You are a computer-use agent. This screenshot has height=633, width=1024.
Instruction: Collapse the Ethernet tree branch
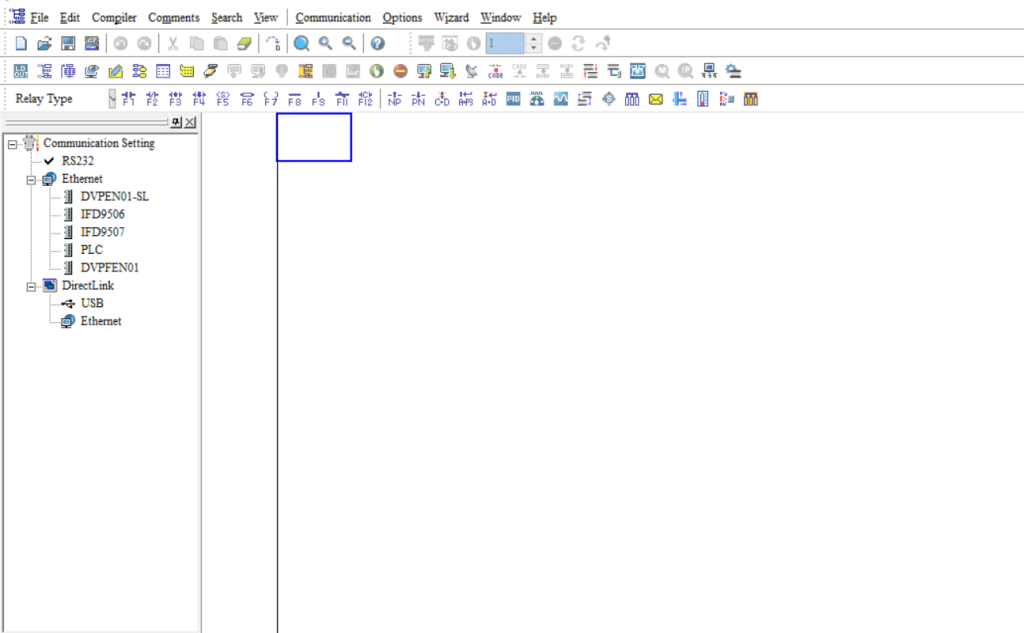(31, 178)
